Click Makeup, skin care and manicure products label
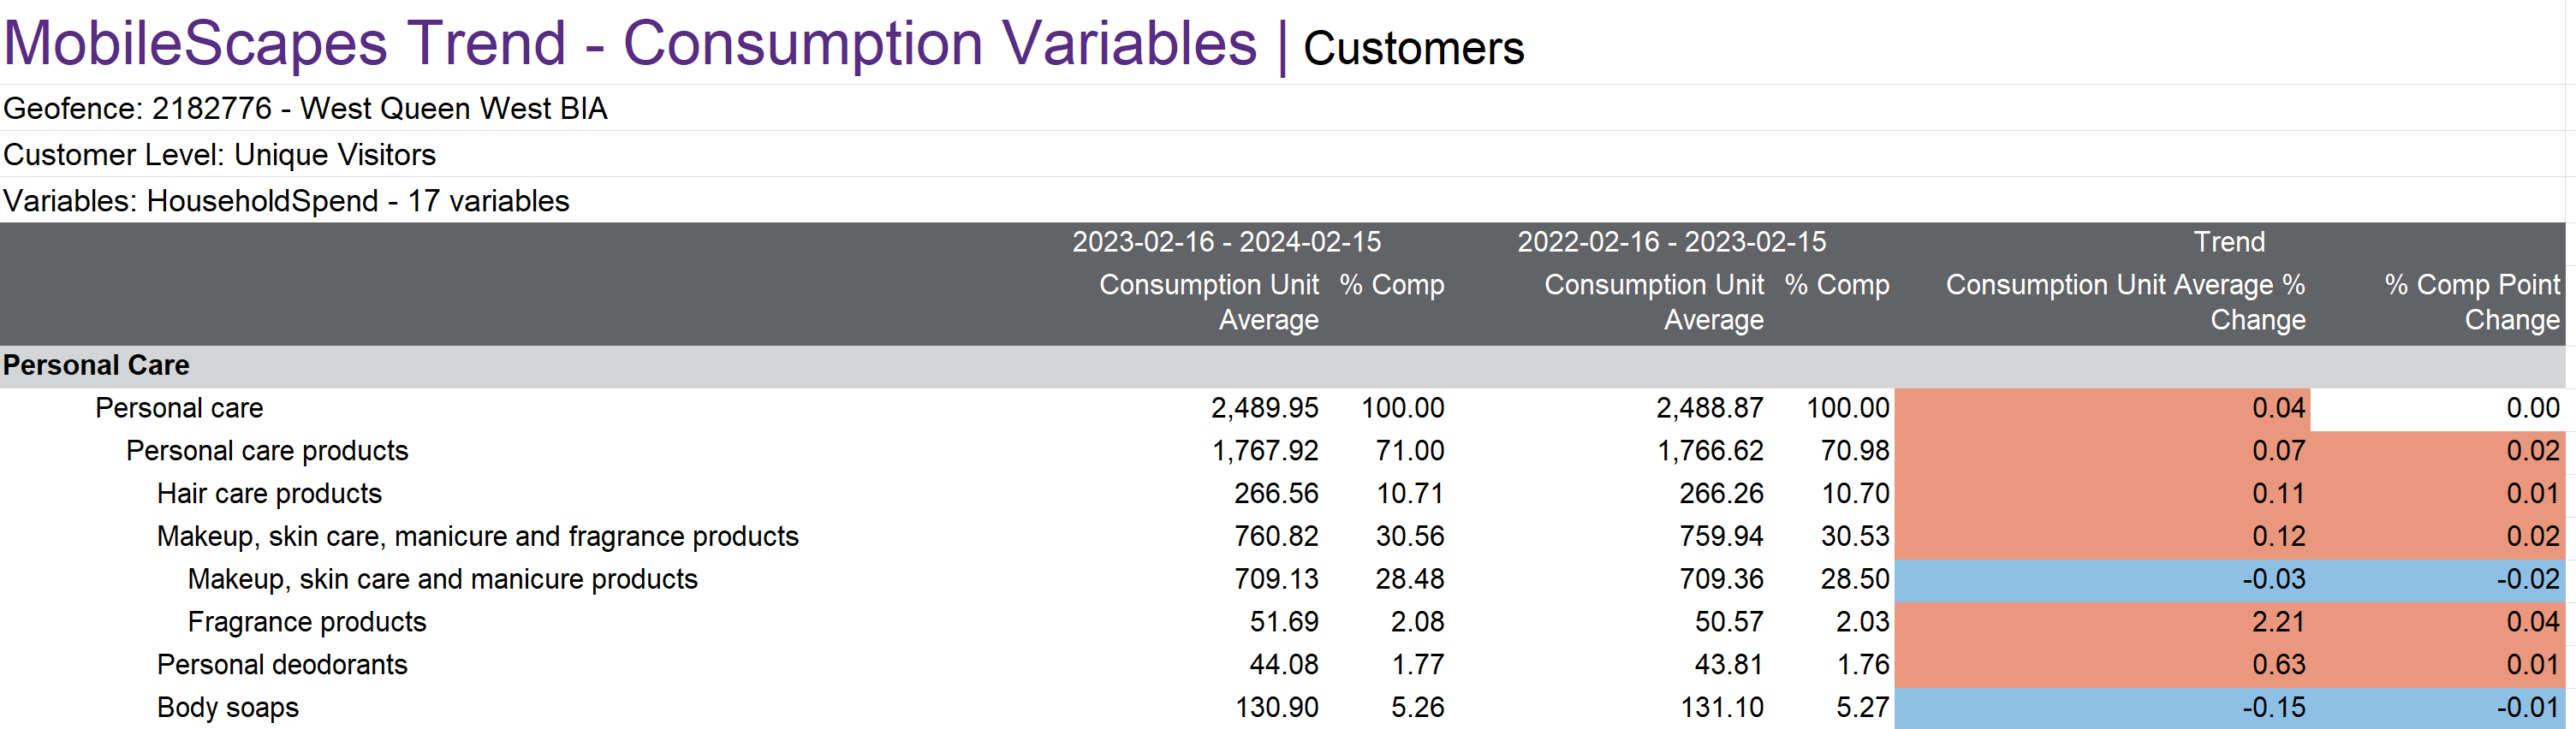 [443, 580]
